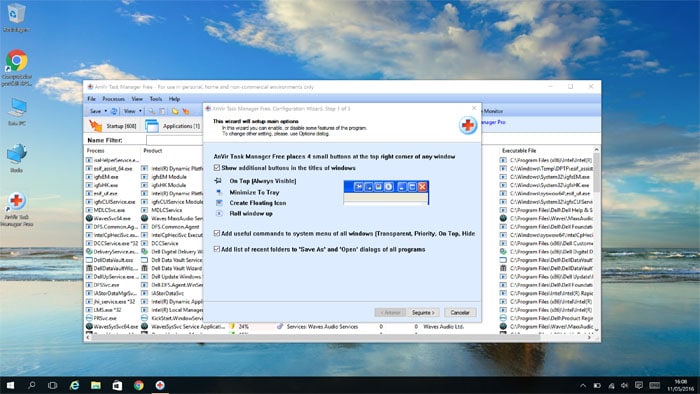Toggle Add list of recent folders checkbox
Image resolution: width=700 pixels, height=394 pixels.
217,249
